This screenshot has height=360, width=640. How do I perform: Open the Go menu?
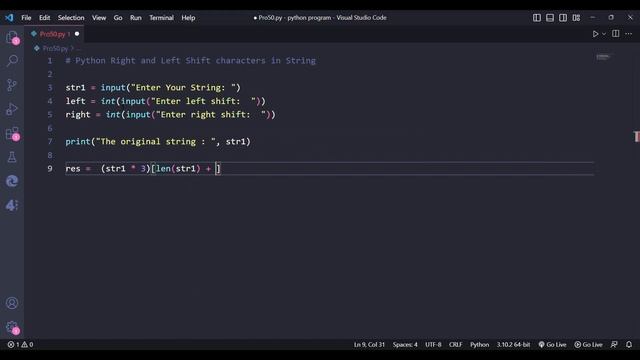tap(118, 18)
